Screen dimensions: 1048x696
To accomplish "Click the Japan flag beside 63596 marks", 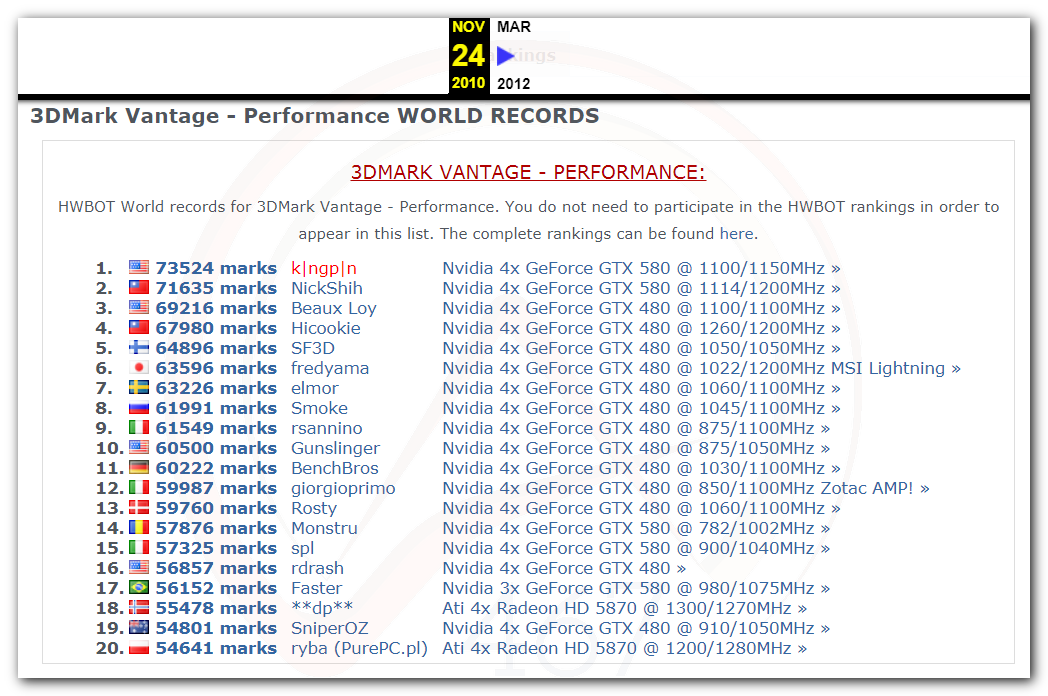I will pyautogui.click(x=139, y=368).
